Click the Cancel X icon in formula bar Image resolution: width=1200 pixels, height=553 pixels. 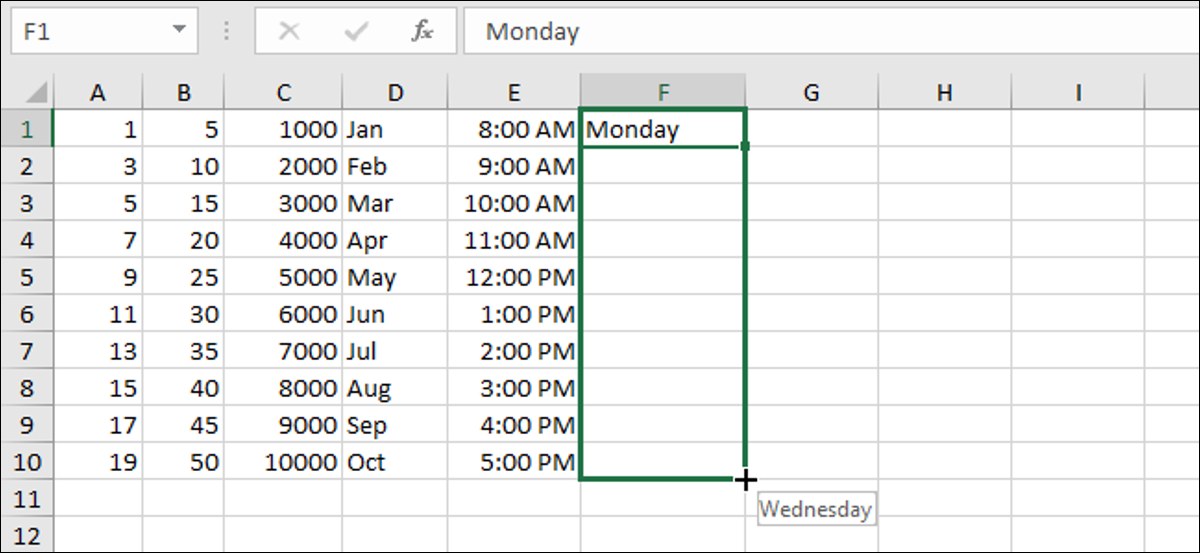(x=289, y=32)
